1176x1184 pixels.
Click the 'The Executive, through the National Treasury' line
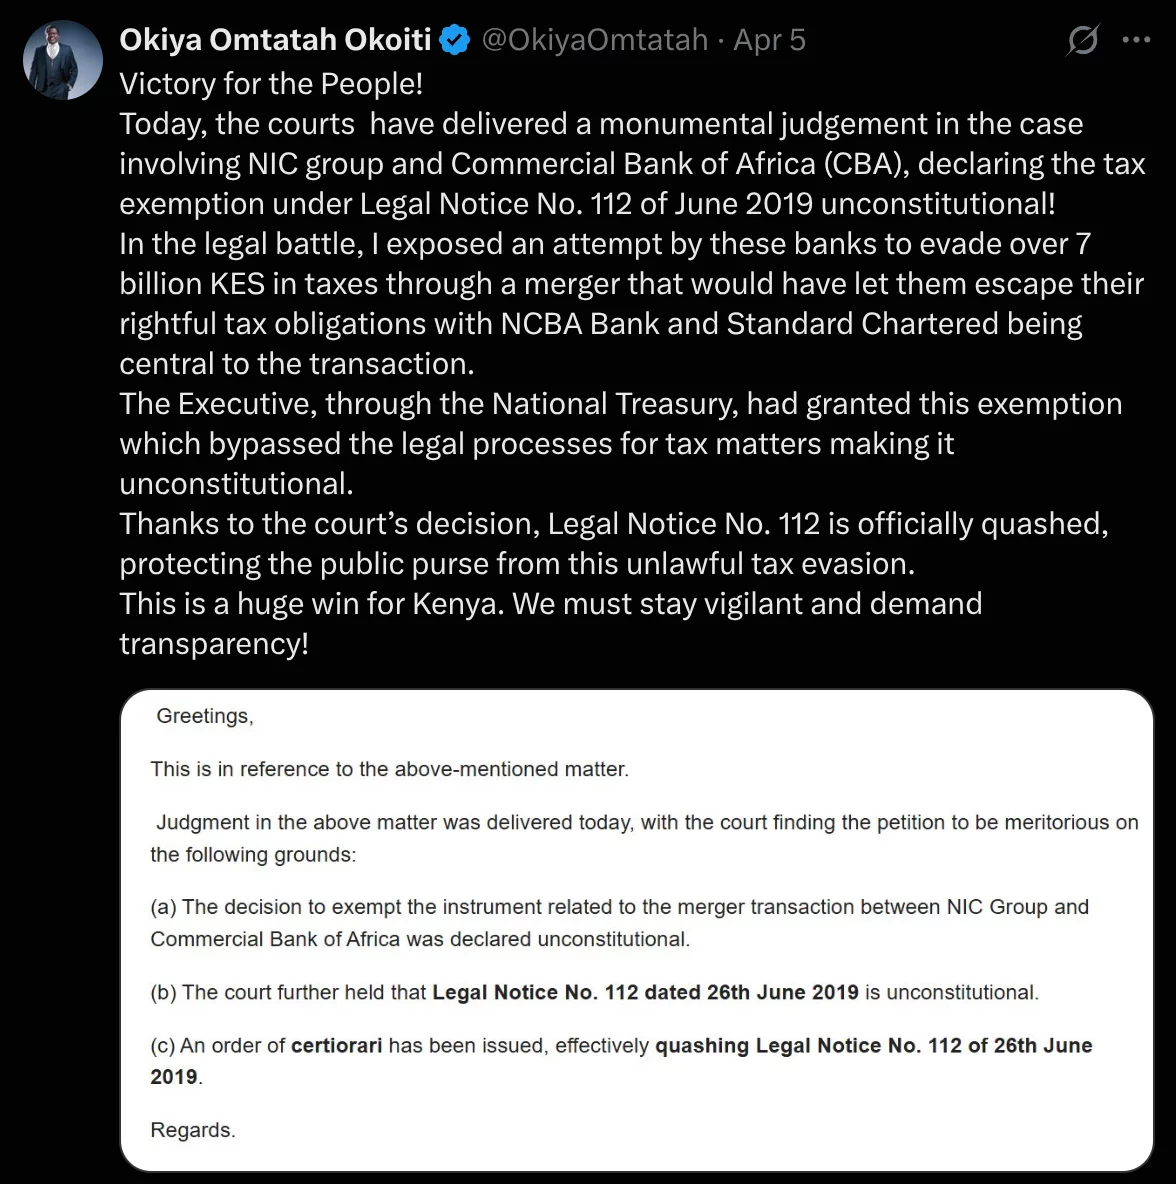tap(621, 404)
